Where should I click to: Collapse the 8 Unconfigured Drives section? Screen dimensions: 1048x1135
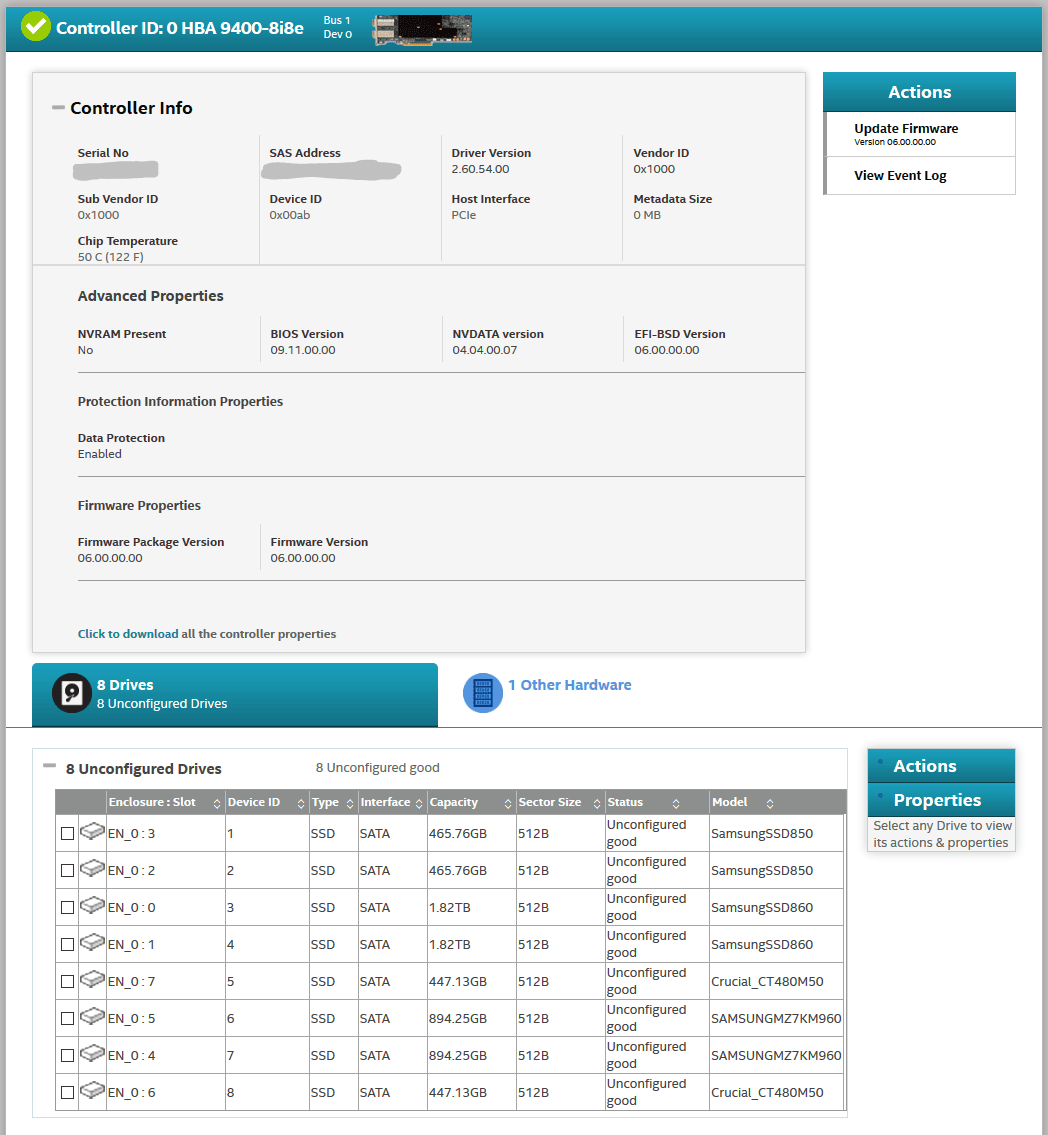[x=49, y=765]
